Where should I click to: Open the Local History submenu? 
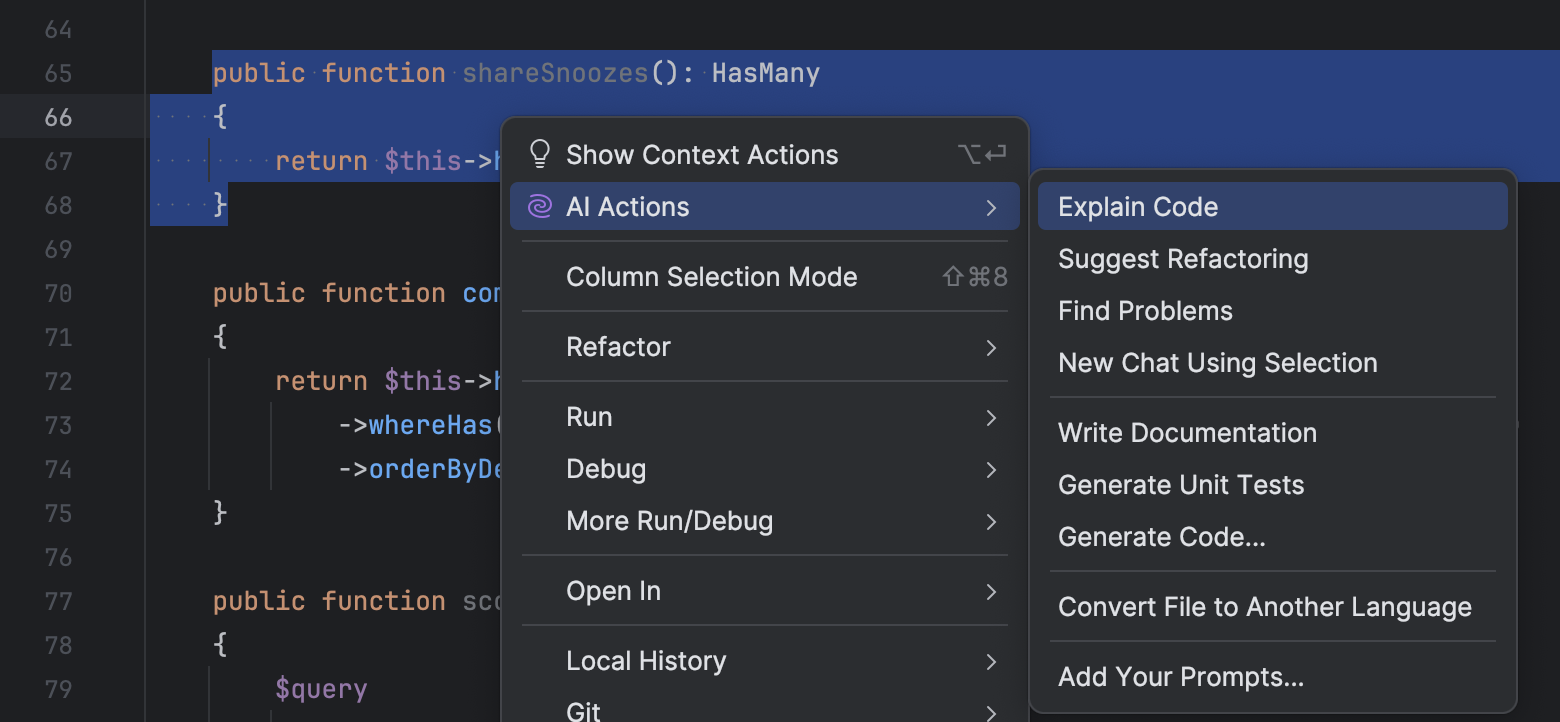[646, 661]
